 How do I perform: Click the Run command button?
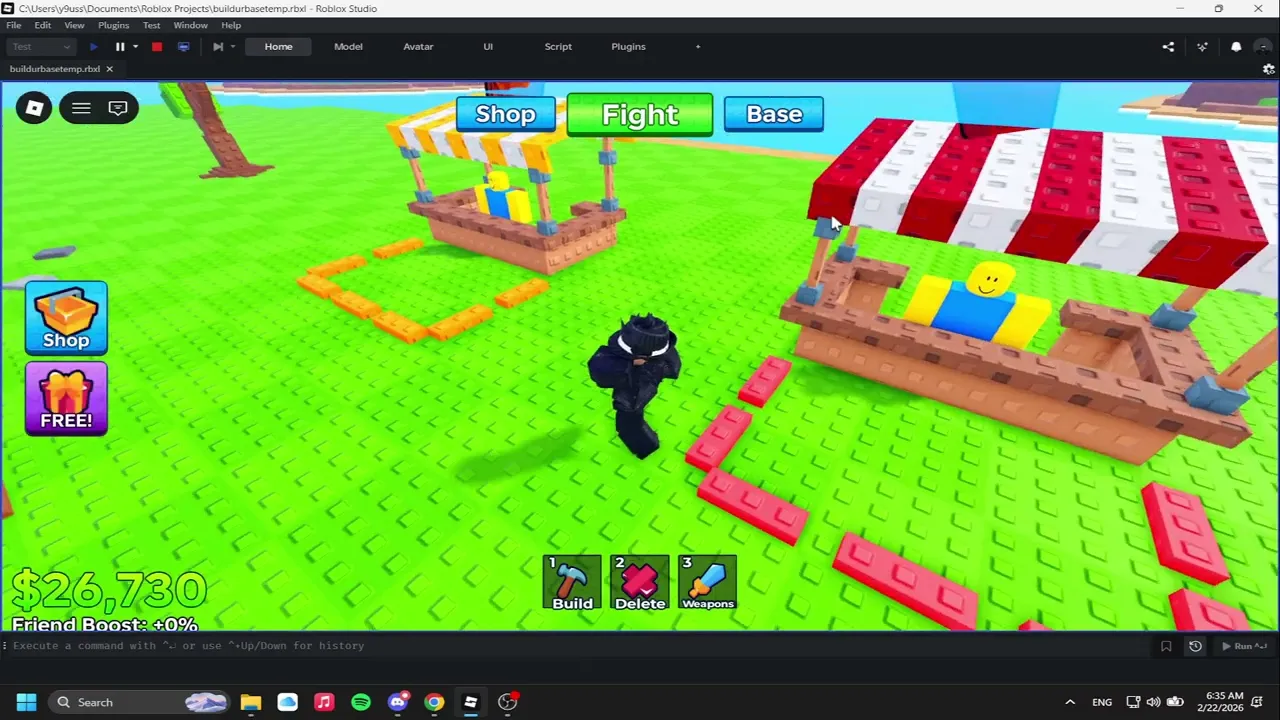pos(1244,646)
